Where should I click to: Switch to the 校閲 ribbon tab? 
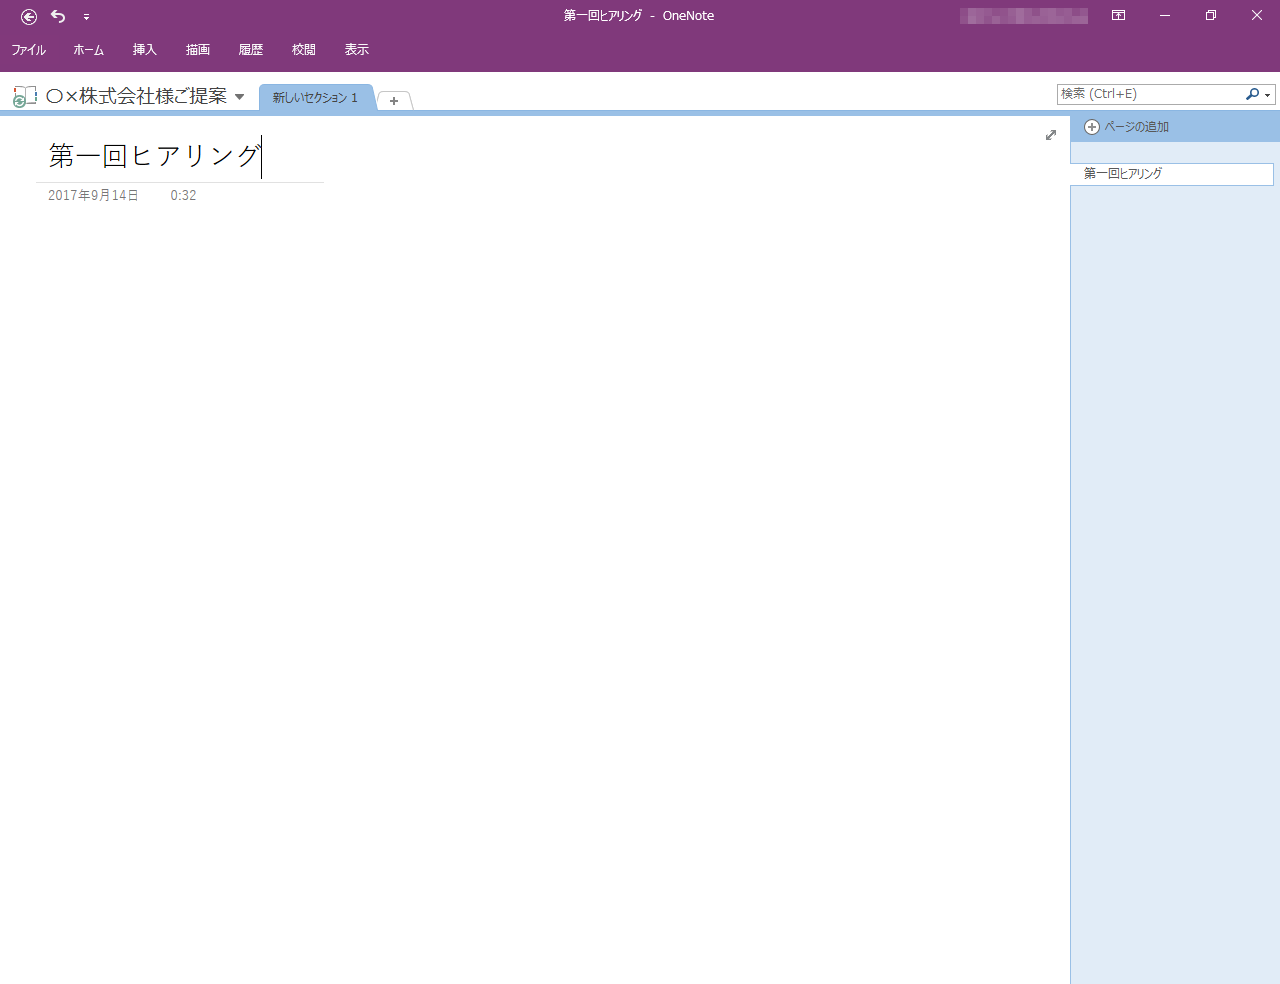point(303,49)
